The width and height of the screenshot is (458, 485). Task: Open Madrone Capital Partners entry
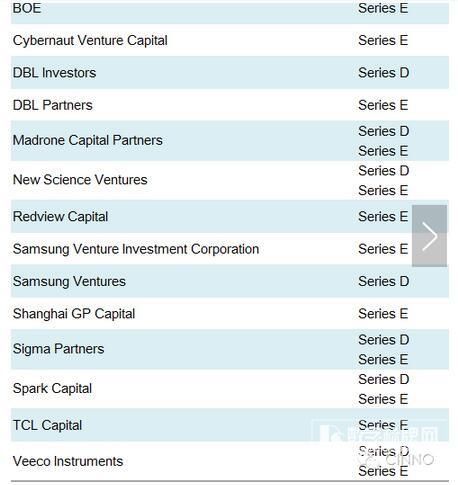pyautogui.click(x=88, y=140)
